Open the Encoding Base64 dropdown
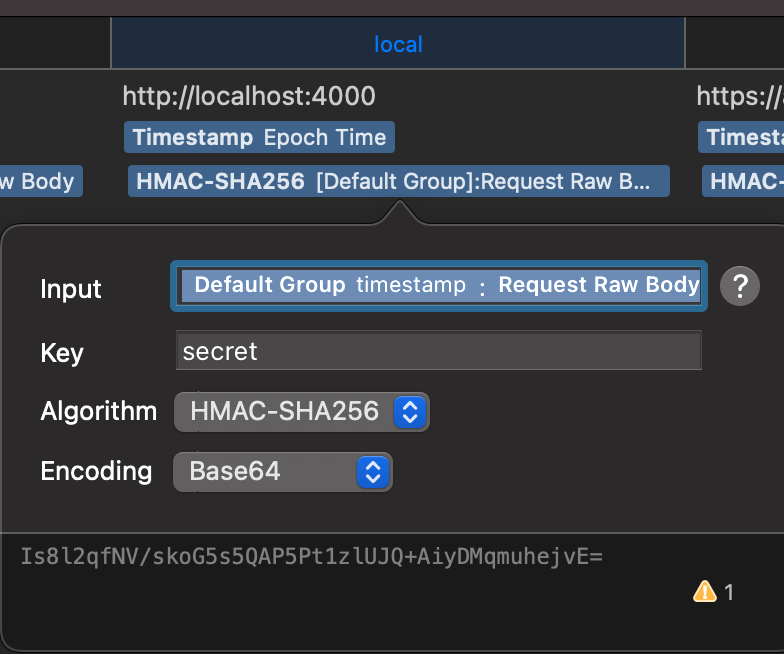This screenshot has height=654, width=784. tap(282, 472)
